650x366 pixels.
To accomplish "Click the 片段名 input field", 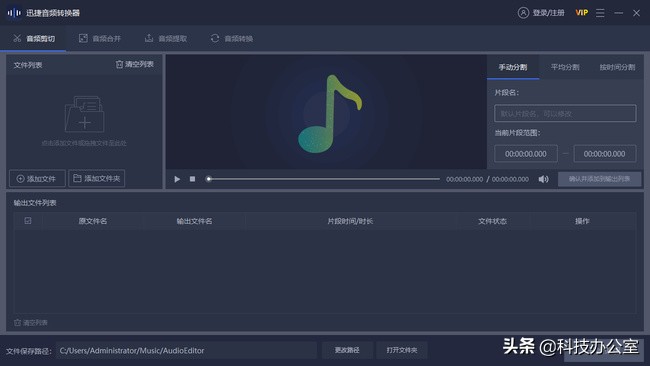I will click(565, 114).
